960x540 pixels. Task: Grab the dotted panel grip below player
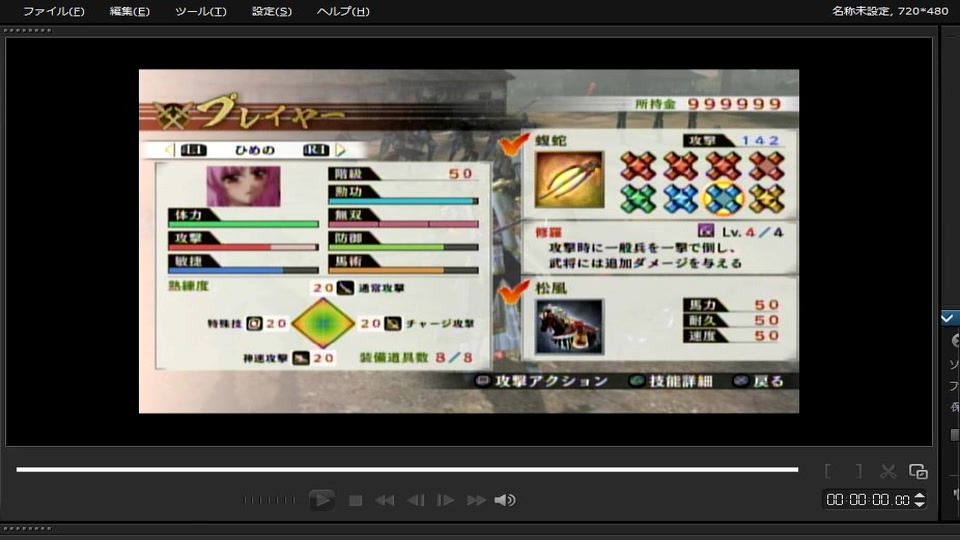tap(27, 528)
